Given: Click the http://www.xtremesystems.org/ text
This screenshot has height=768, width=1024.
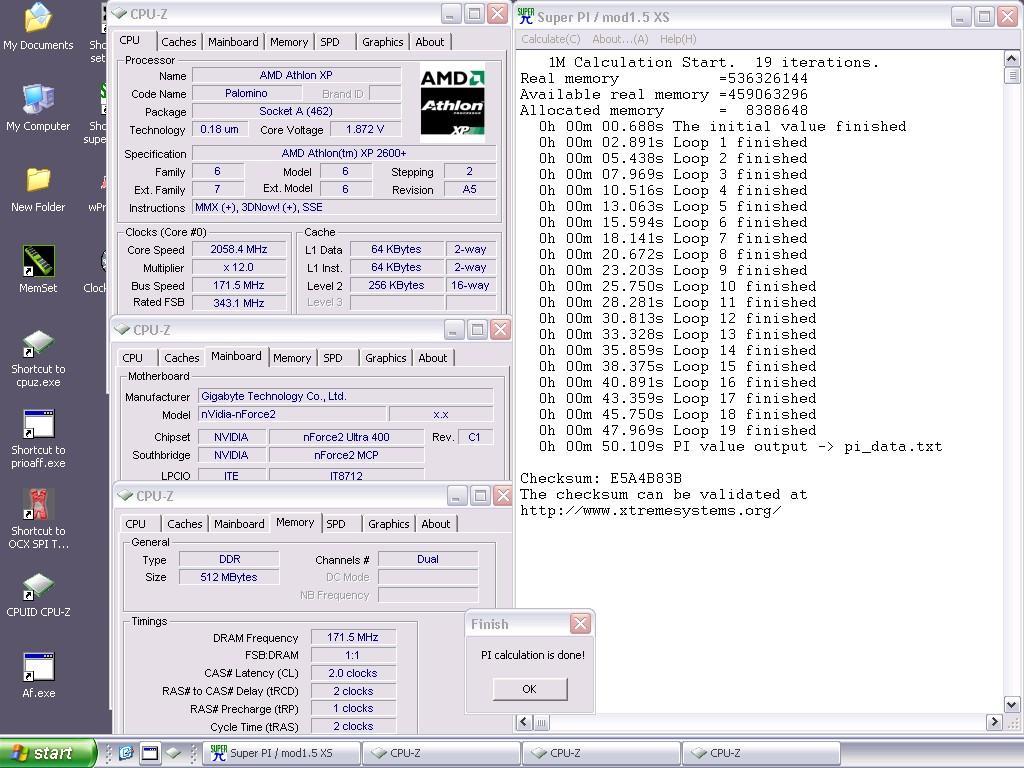Looking at the screenshot, I should coord(650,510).
